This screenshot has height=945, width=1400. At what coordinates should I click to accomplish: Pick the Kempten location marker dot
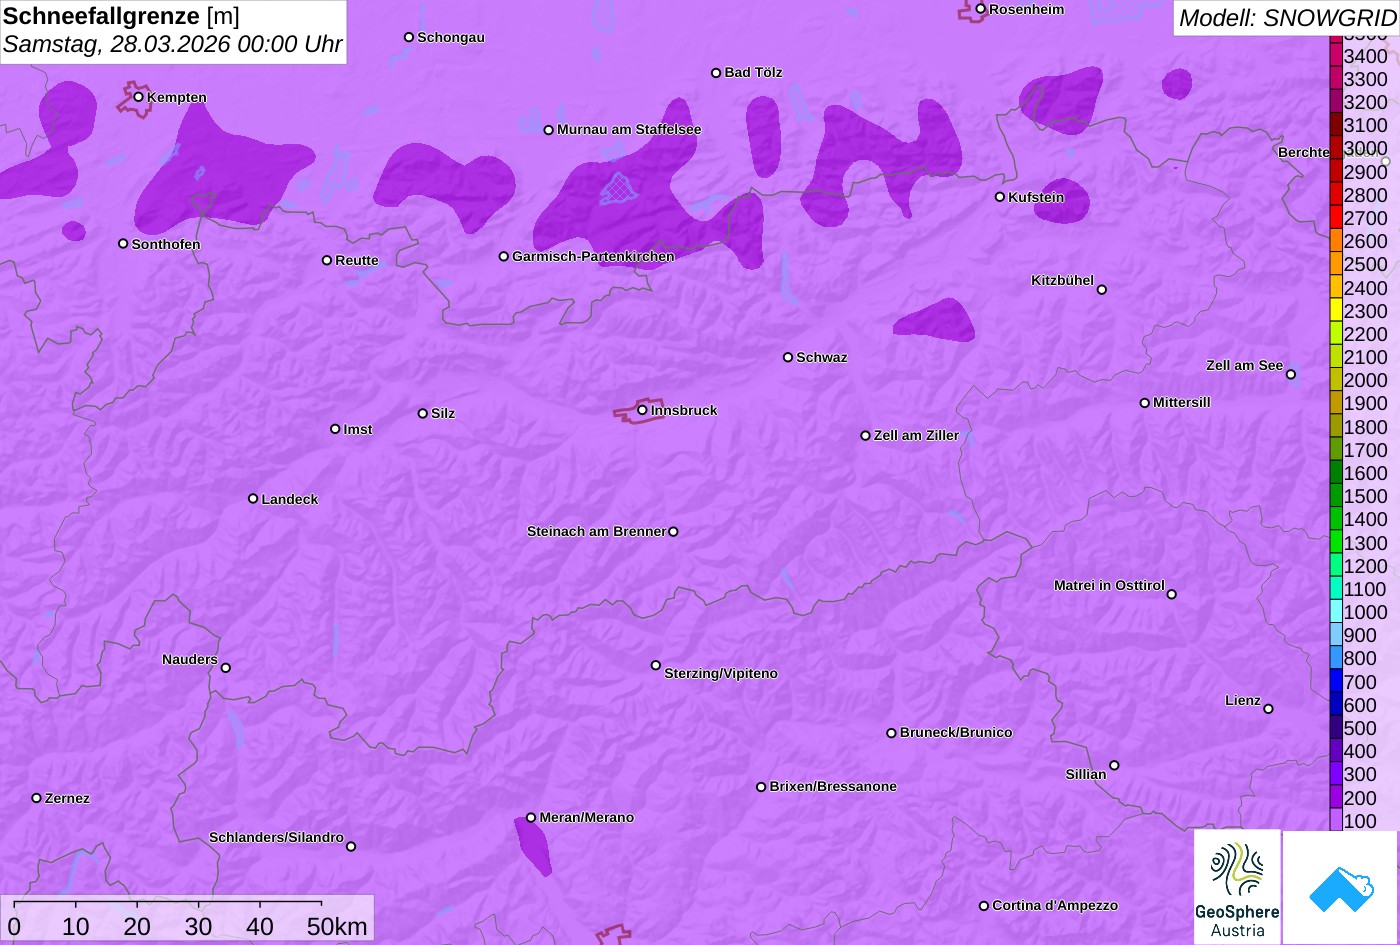tap(139, 97)
